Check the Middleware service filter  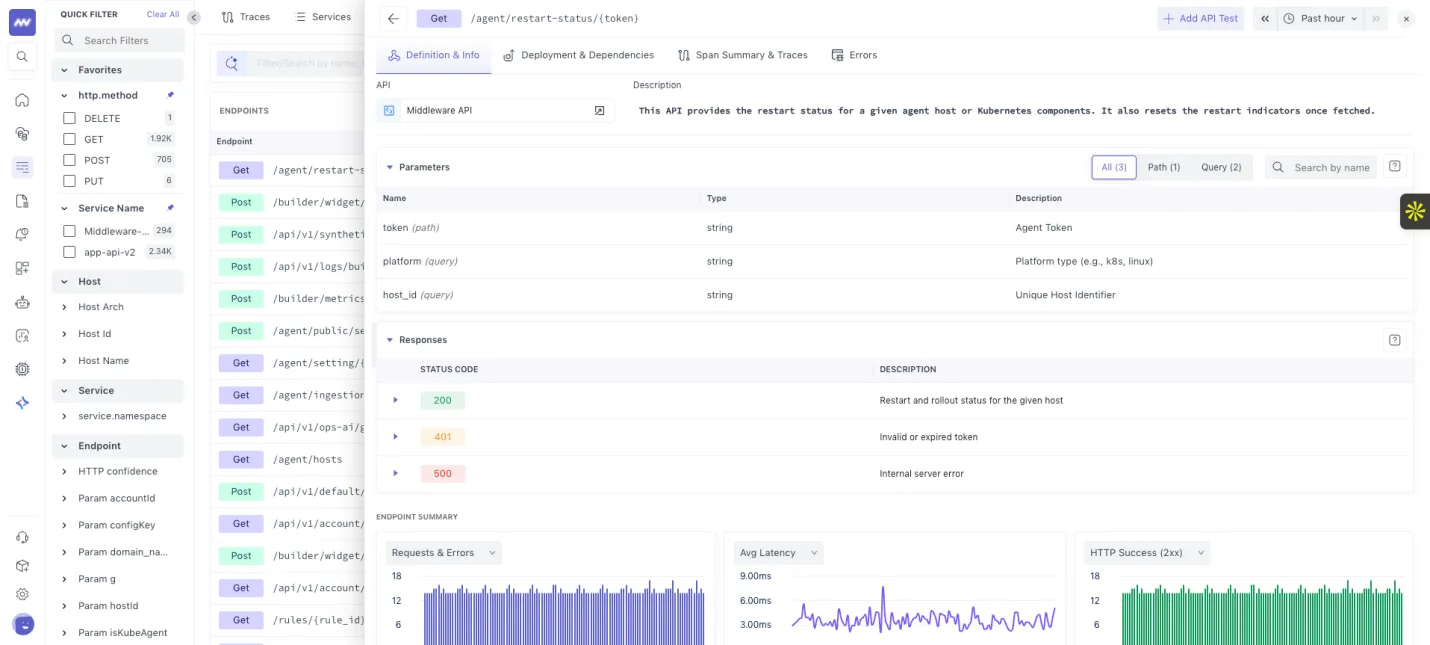click(x=69, y=231)
